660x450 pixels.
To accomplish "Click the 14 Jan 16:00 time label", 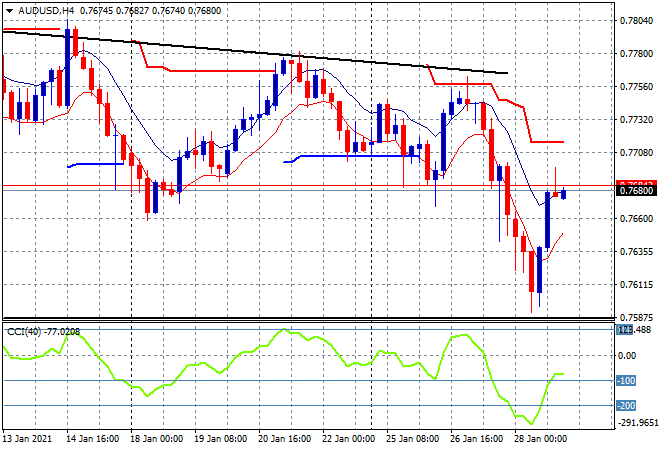I will (x=92, y=439).
